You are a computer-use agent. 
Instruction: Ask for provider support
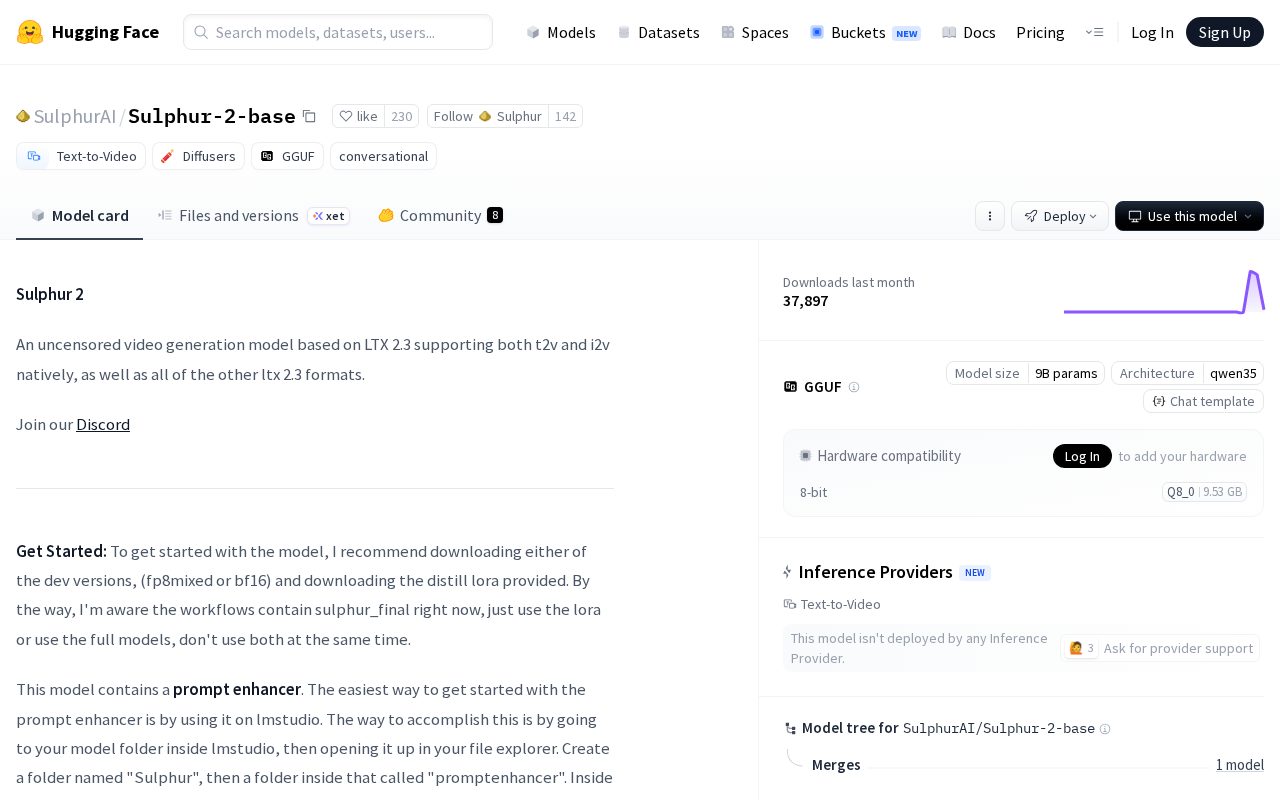pyautogui.click(x=1160, y=648)
